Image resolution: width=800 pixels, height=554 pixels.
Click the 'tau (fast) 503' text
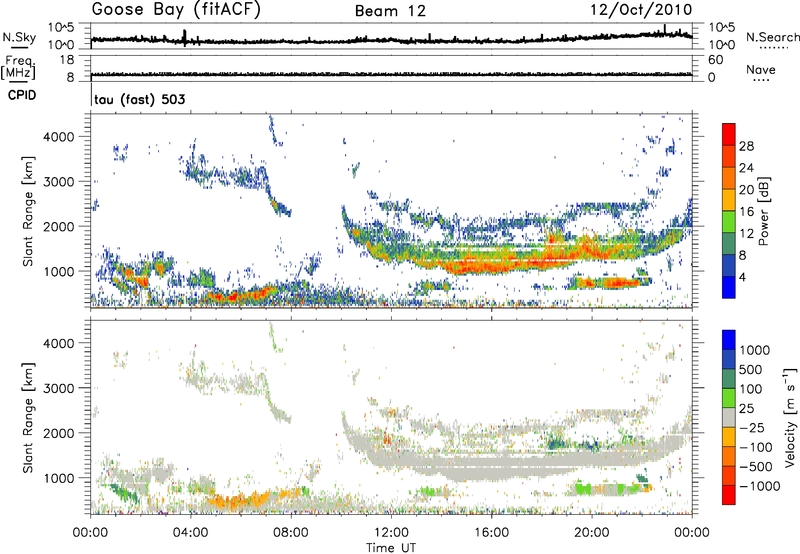pos(139,99)
